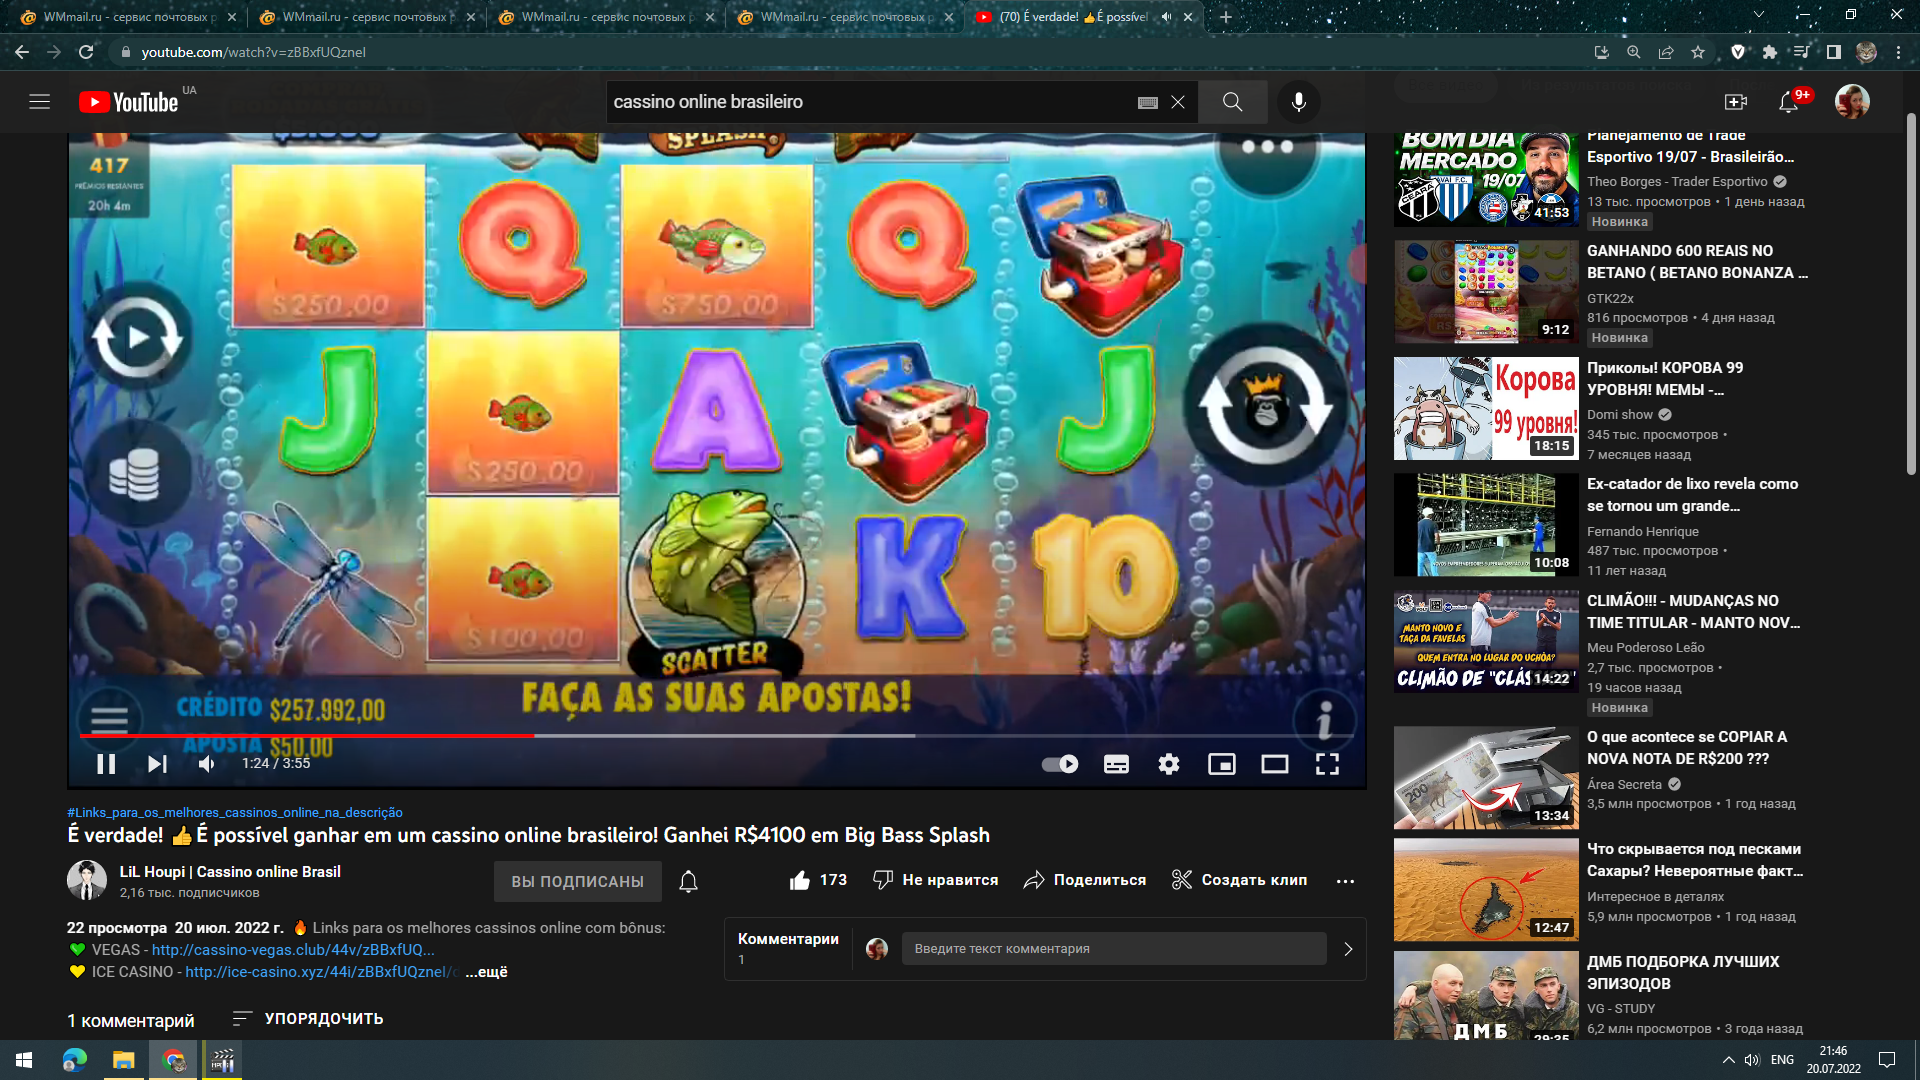The width and height of the screenshot is (1920, 1080).
Task: Open browser extensions puzzle icon
Action: point(1770,52)
